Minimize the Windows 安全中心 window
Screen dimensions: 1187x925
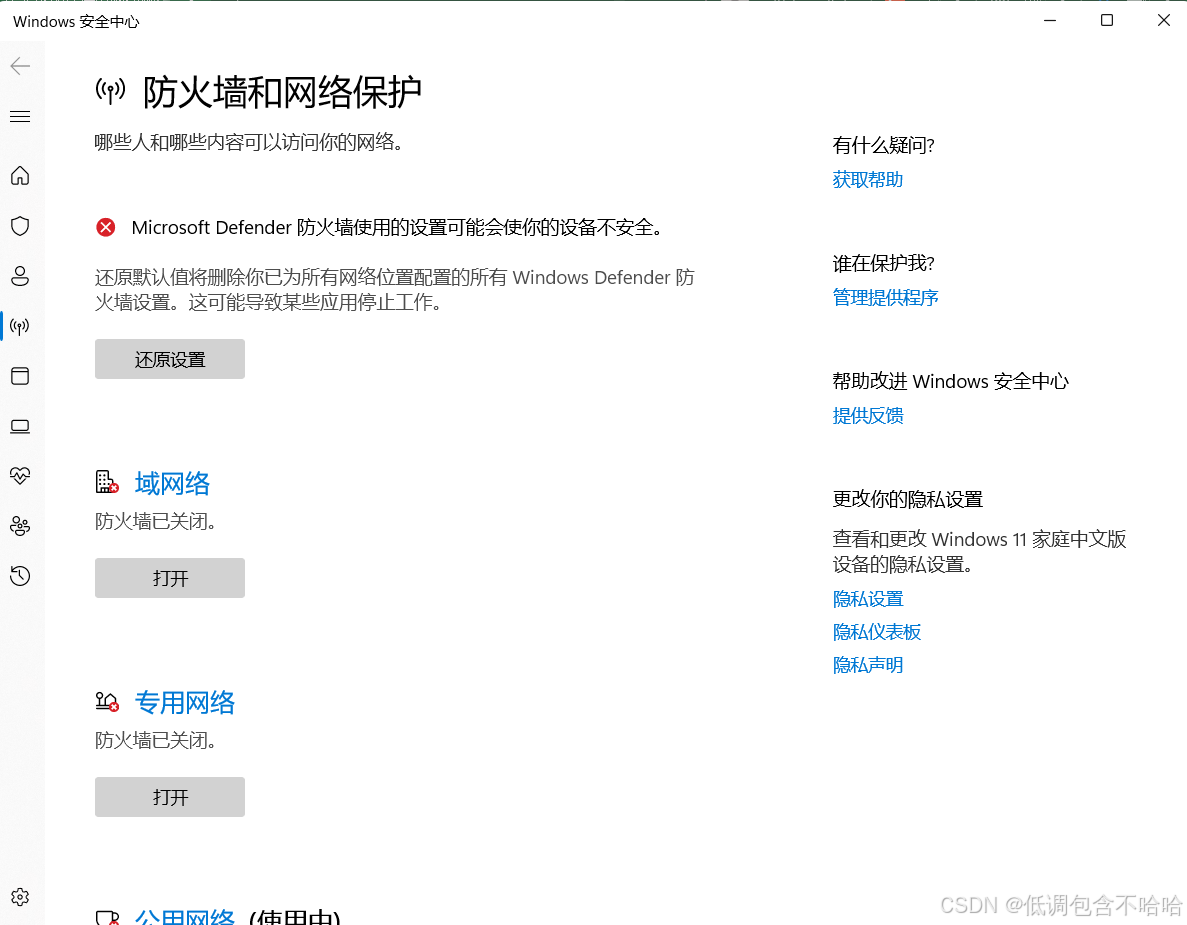click(x=1050, y=20)
